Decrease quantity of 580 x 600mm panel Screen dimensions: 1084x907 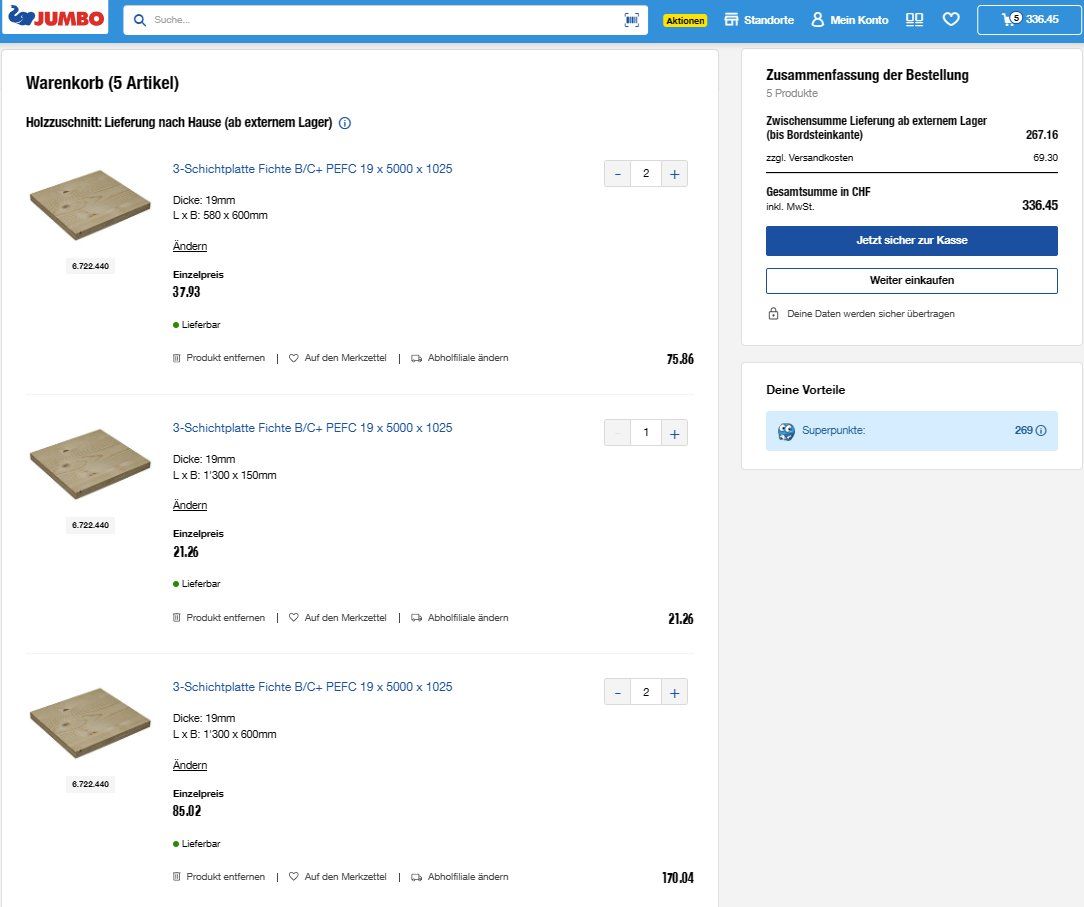(617, 174)
